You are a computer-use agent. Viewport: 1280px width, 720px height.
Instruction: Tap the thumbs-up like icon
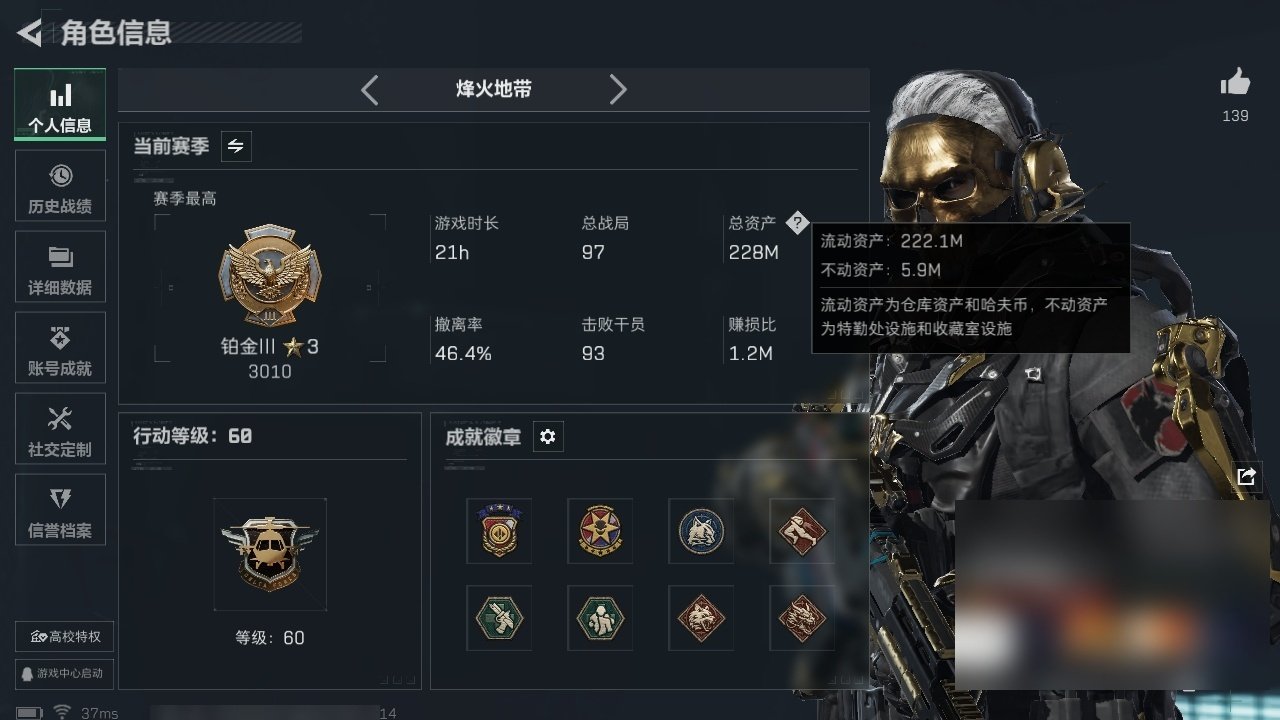pyautogui.click(x=1235, y=82)
